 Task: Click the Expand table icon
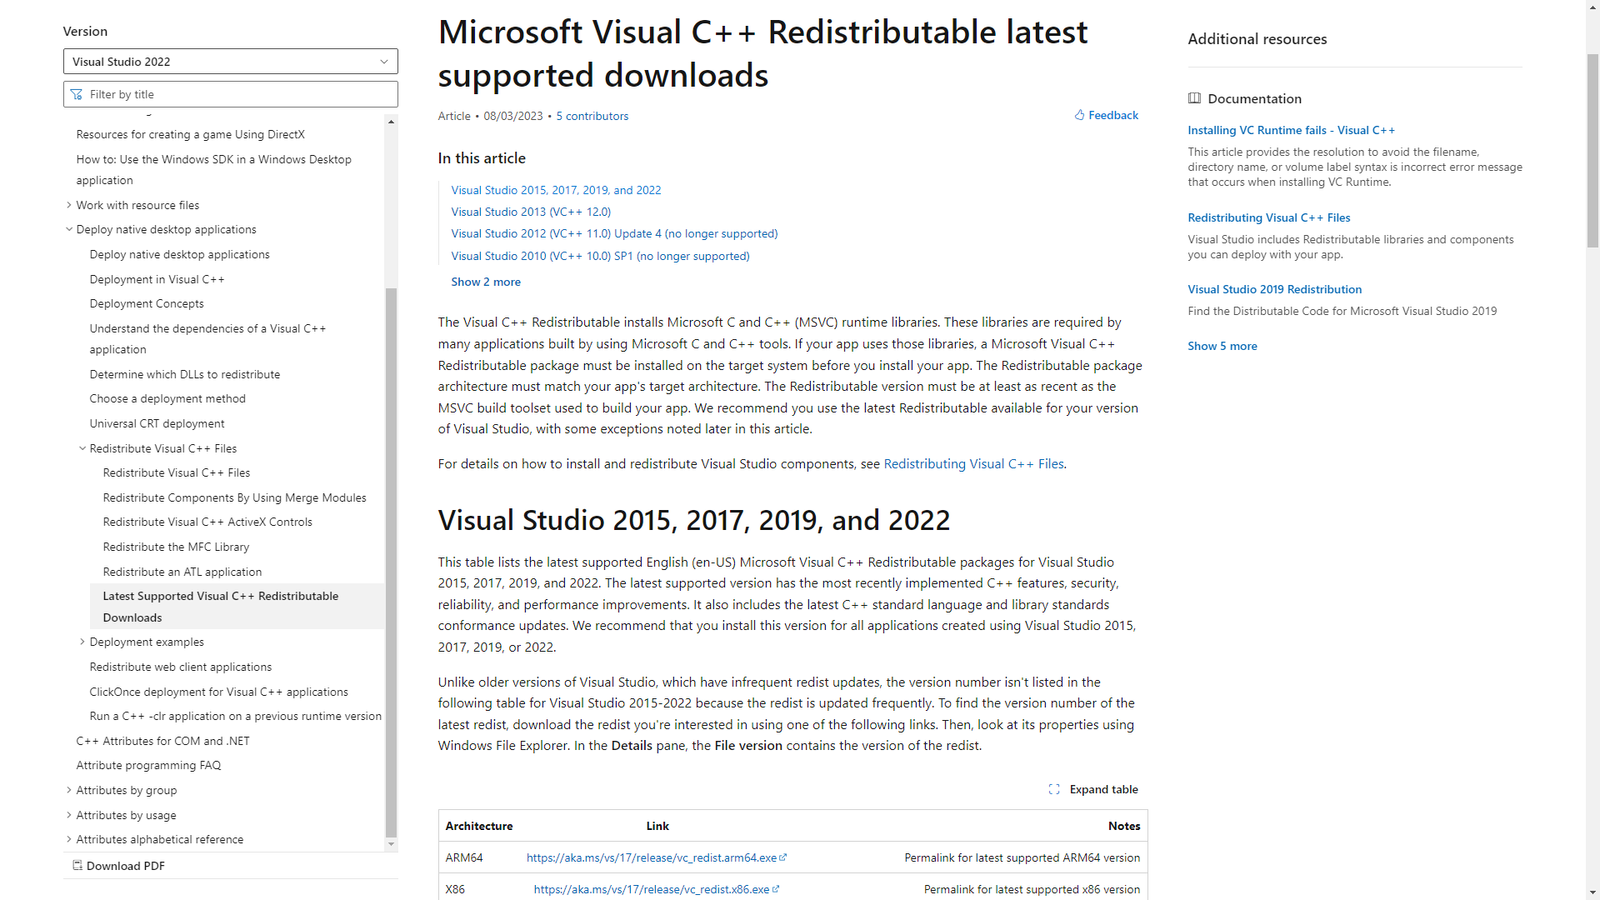pos(1054,789)
